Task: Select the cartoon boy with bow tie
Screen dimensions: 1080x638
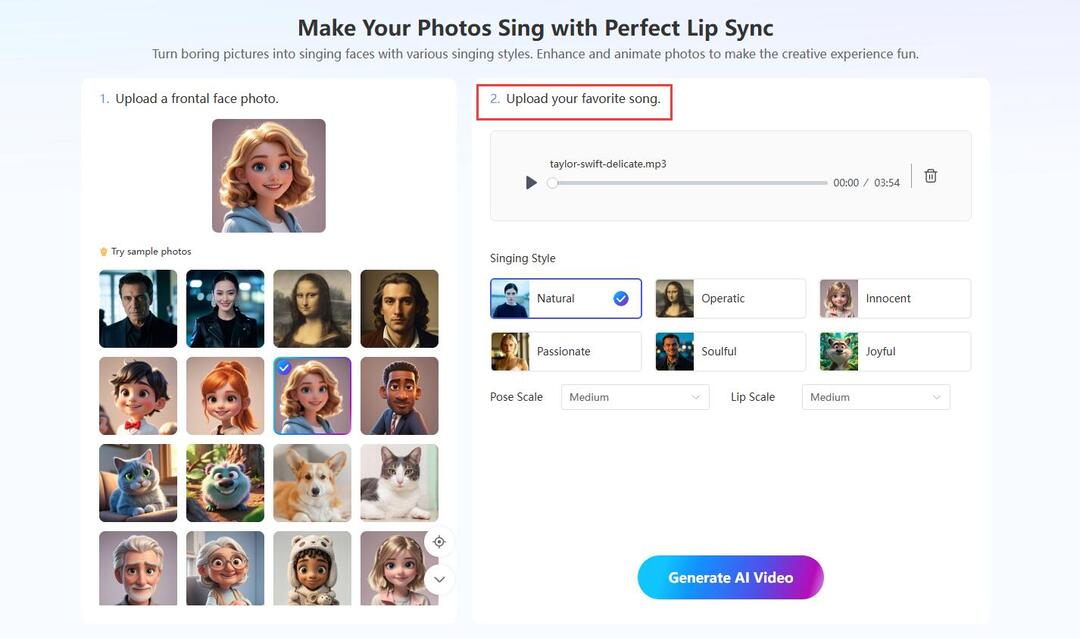Action: (138, 396)
